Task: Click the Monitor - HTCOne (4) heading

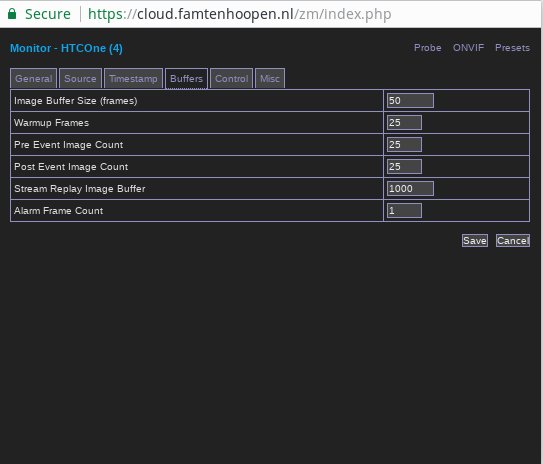Action: coord(66,48)
